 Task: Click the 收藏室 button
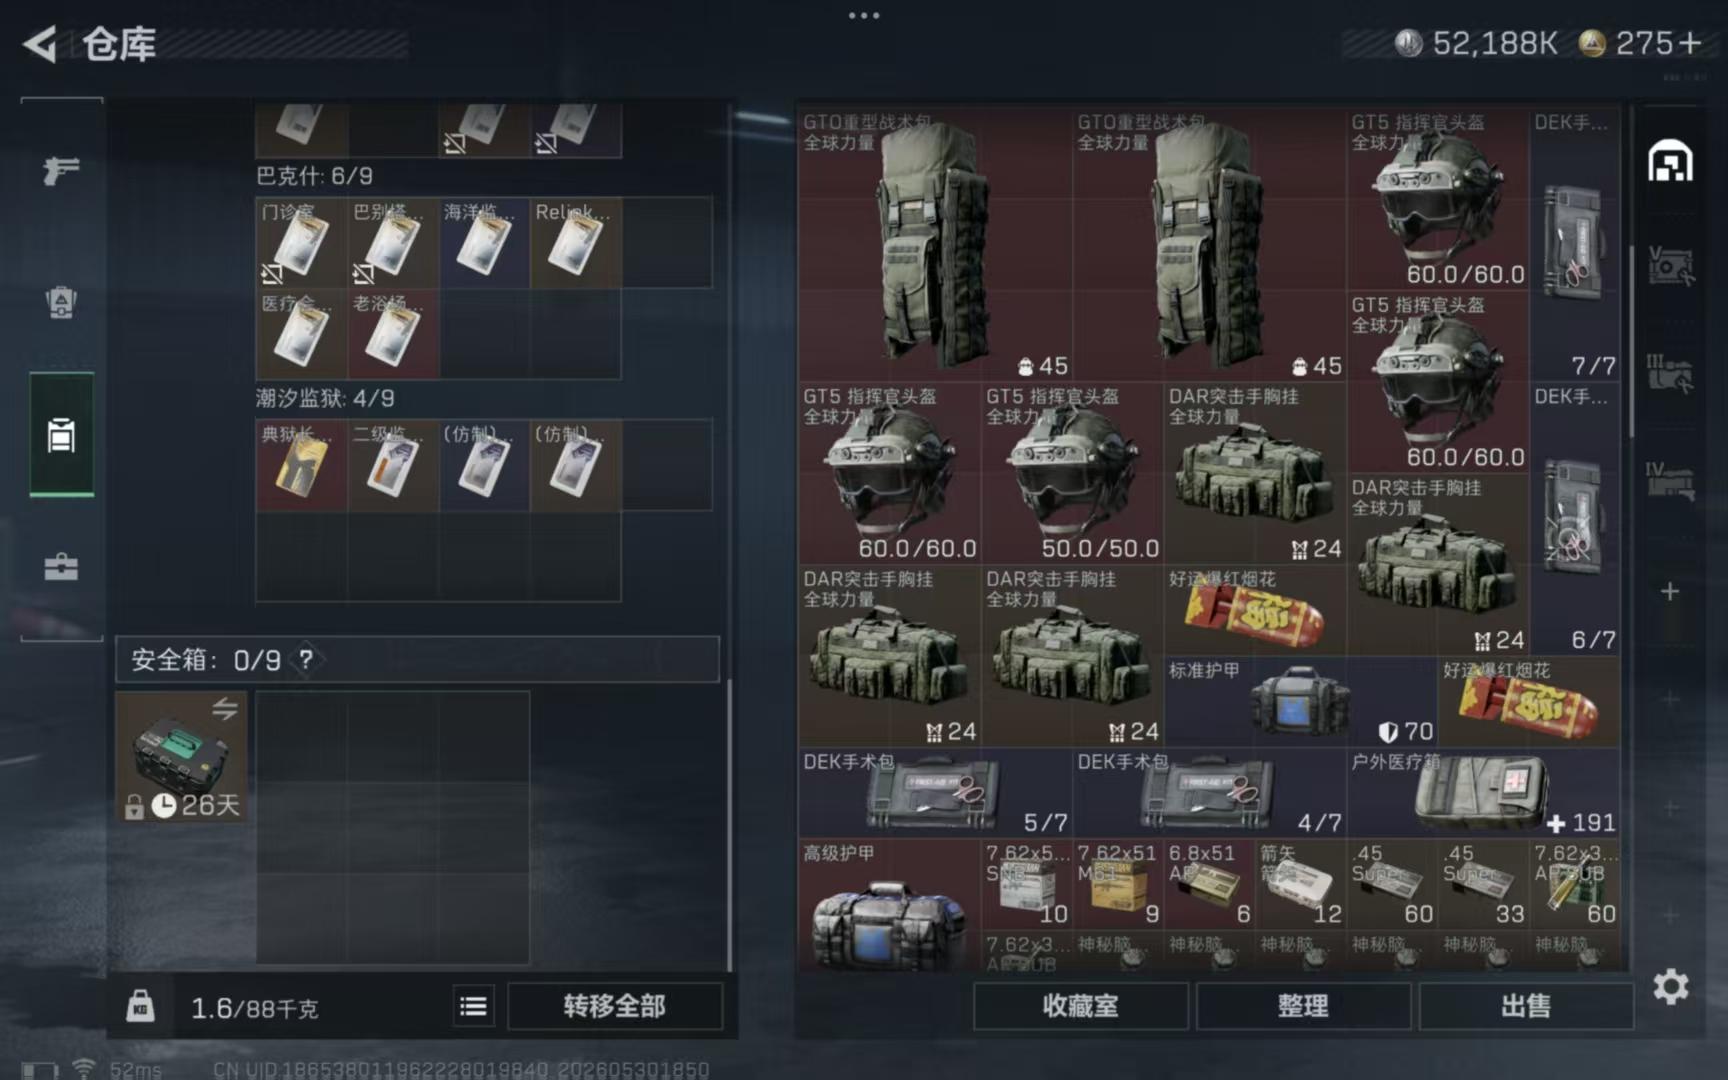pyautogui.click(x=1080, y=1006)
